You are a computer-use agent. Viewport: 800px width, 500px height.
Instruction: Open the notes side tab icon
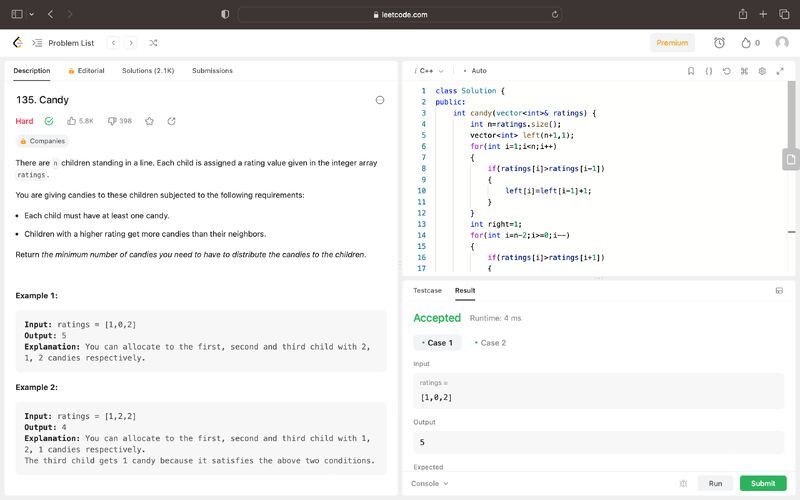pyautogui.click(x=790, y=160)
